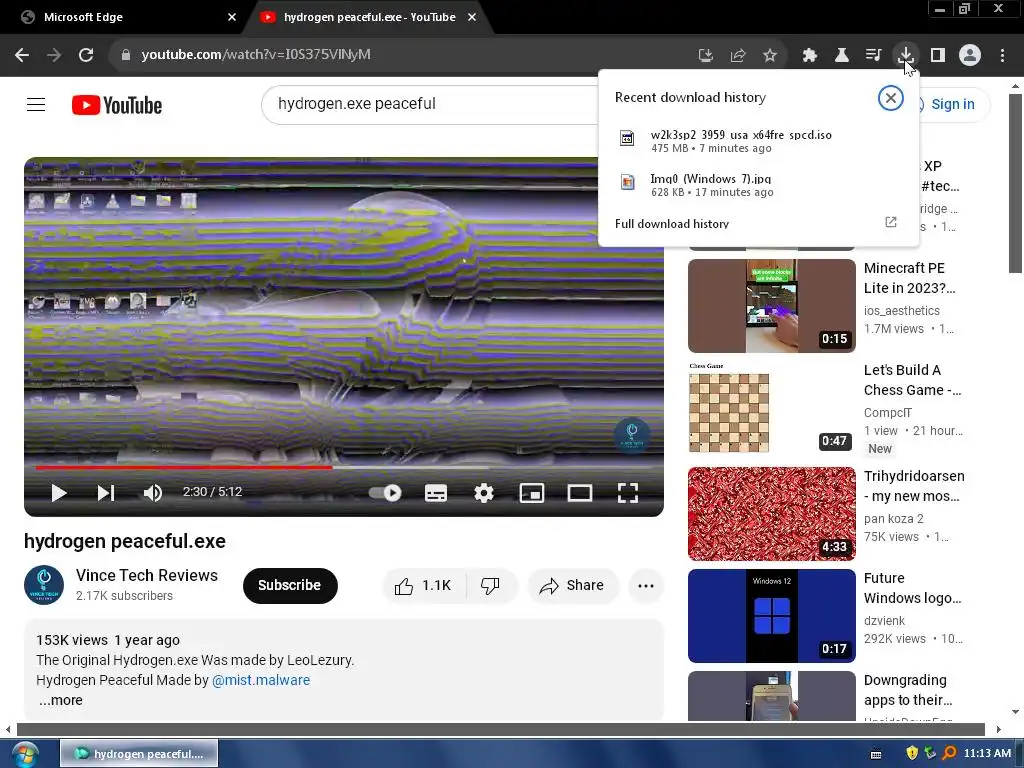Image resolution: width=1024 pixels, height=768 pixels.
Task: Switch to theater mode
Action: [579, 493]
